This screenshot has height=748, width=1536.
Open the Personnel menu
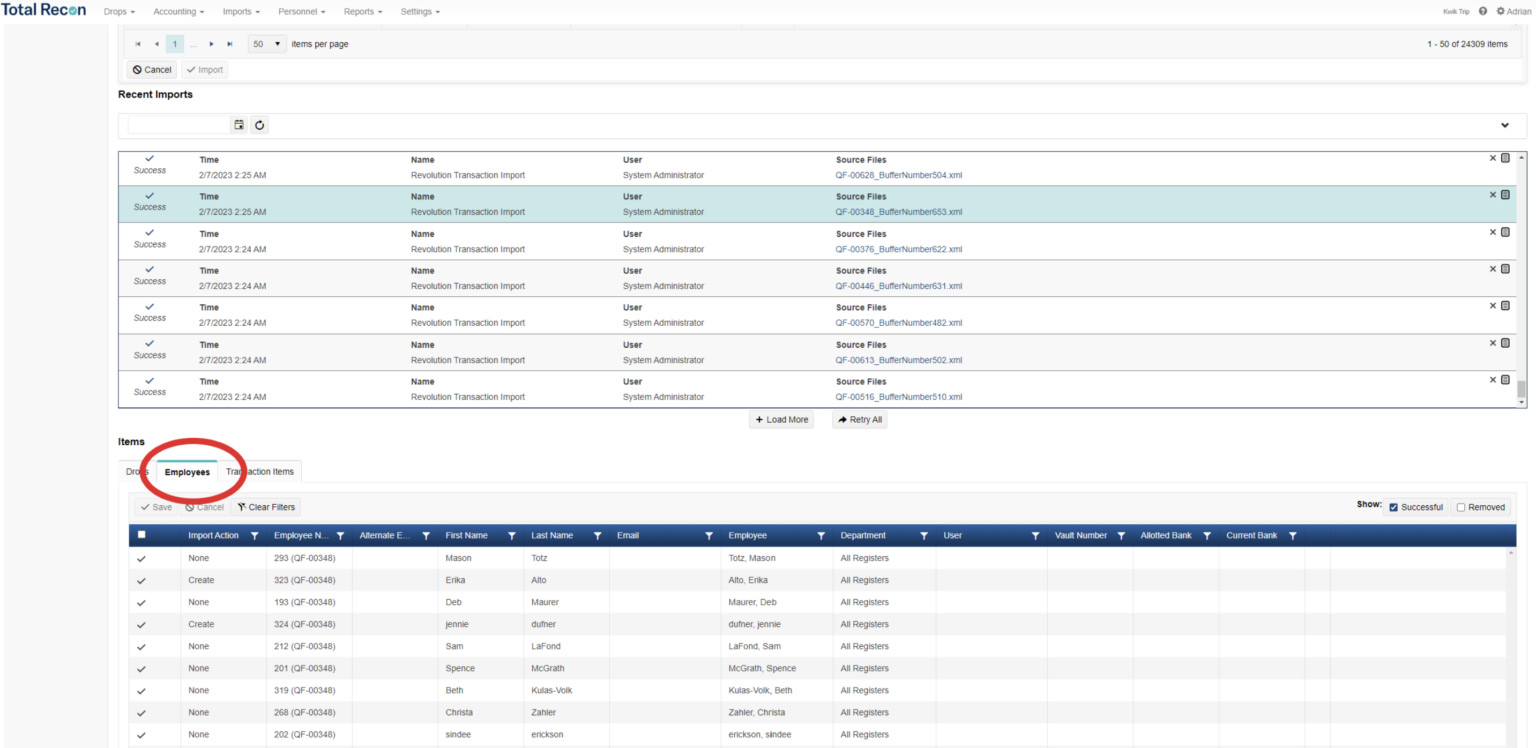(x=302, y=11)
